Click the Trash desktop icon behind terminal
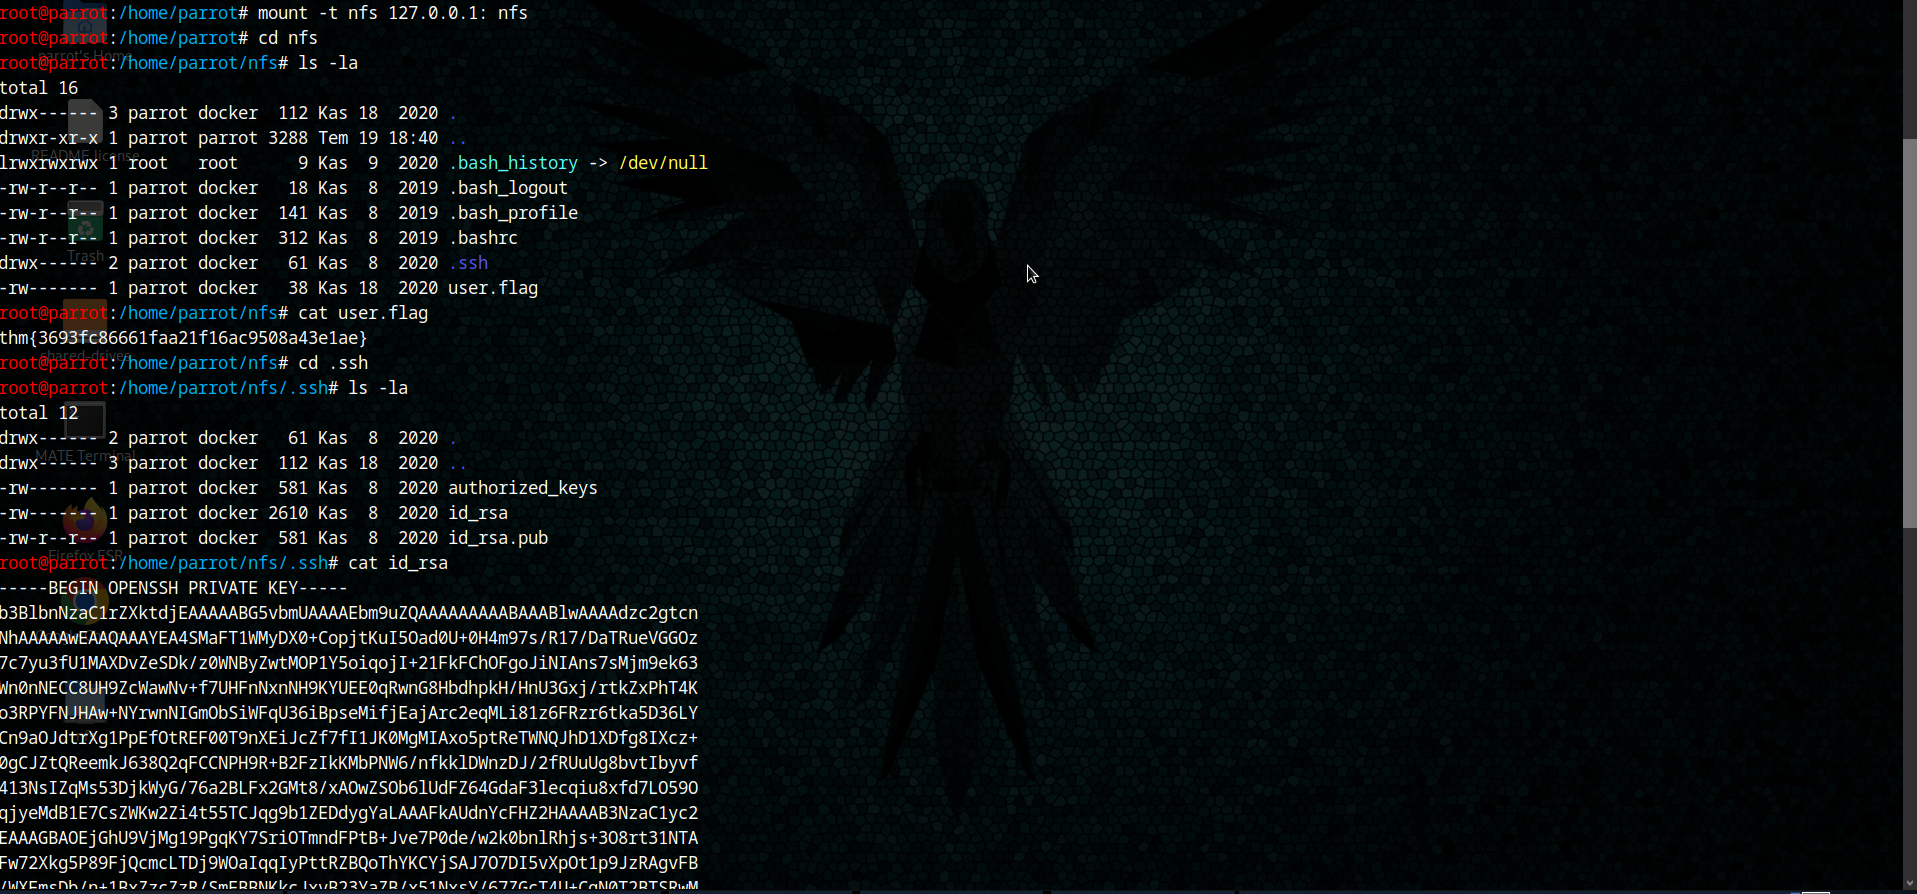1917x894 pixels. click(85, 228)
